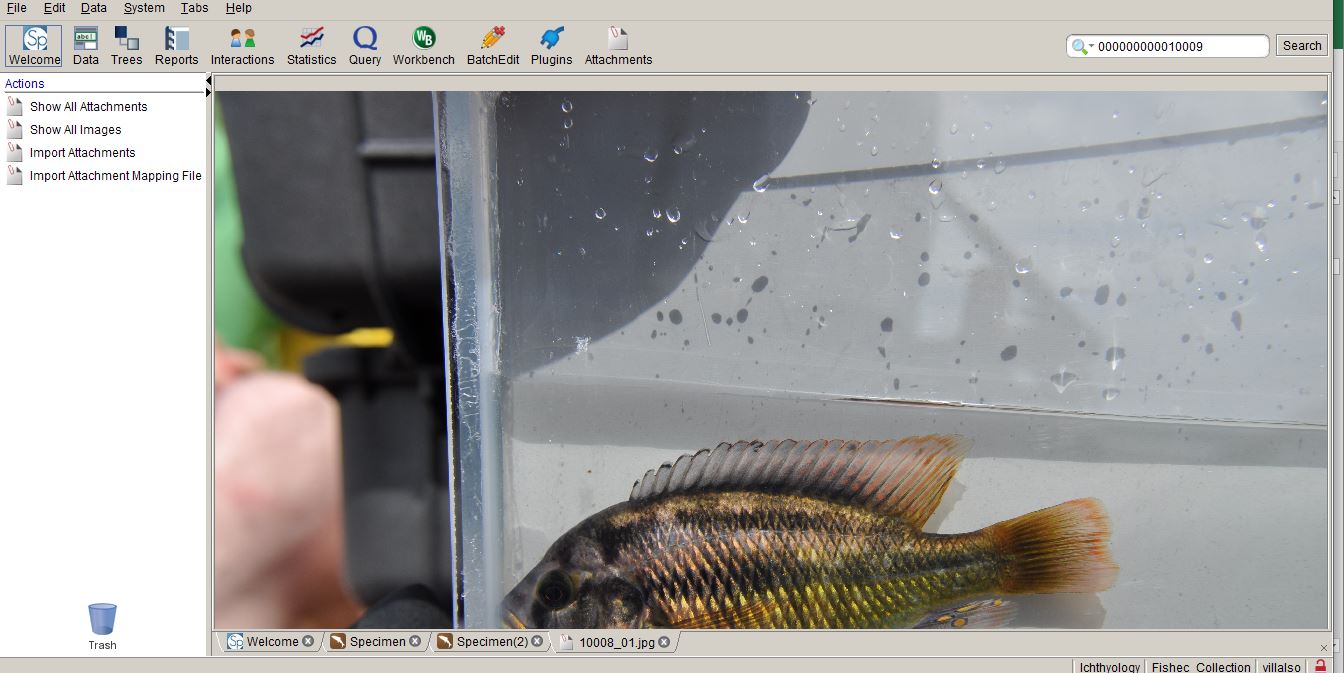The height and width of the screenshot is (673, 1344).
Task: Open the System menu
Action: tap(144, 8)
